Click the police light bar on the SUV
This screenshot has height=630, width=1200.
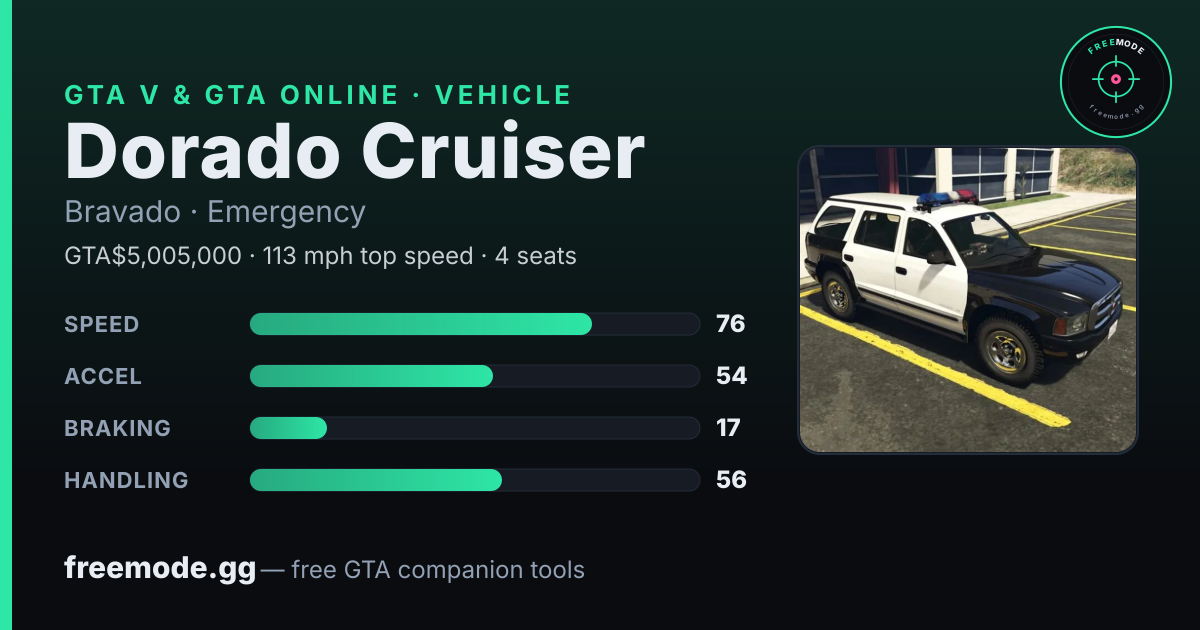pyautogui.click(x=945, y=198)
